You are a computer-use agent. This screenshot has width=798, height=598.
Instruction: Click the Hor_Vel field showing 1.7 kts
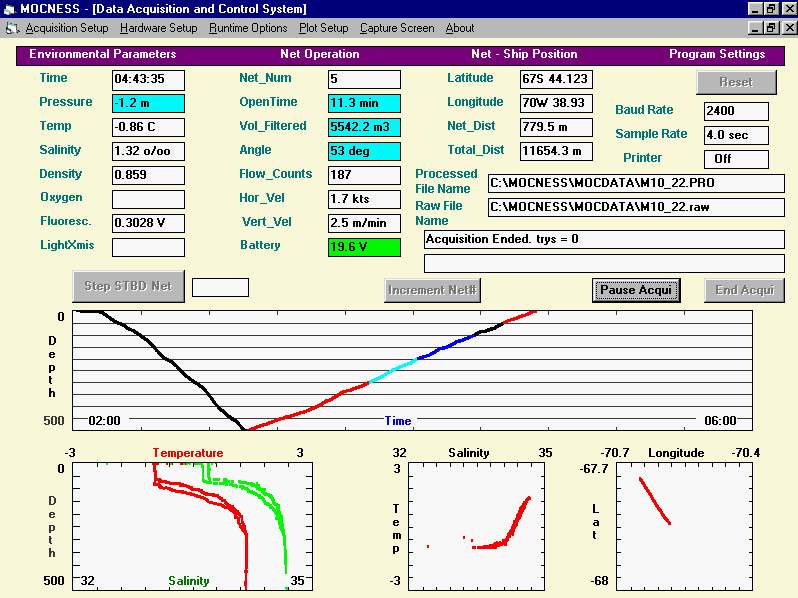(x=364, y=199)
